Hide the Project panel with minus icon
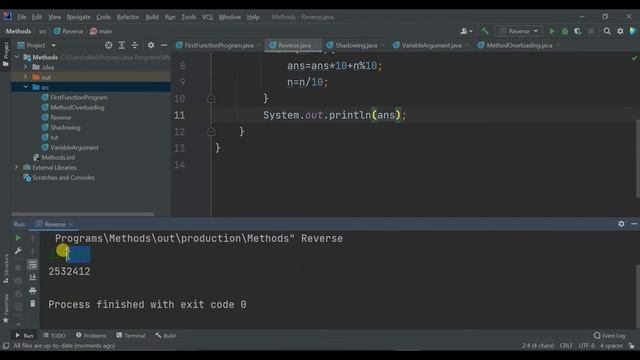640x360 pixels. pos(164,45)
